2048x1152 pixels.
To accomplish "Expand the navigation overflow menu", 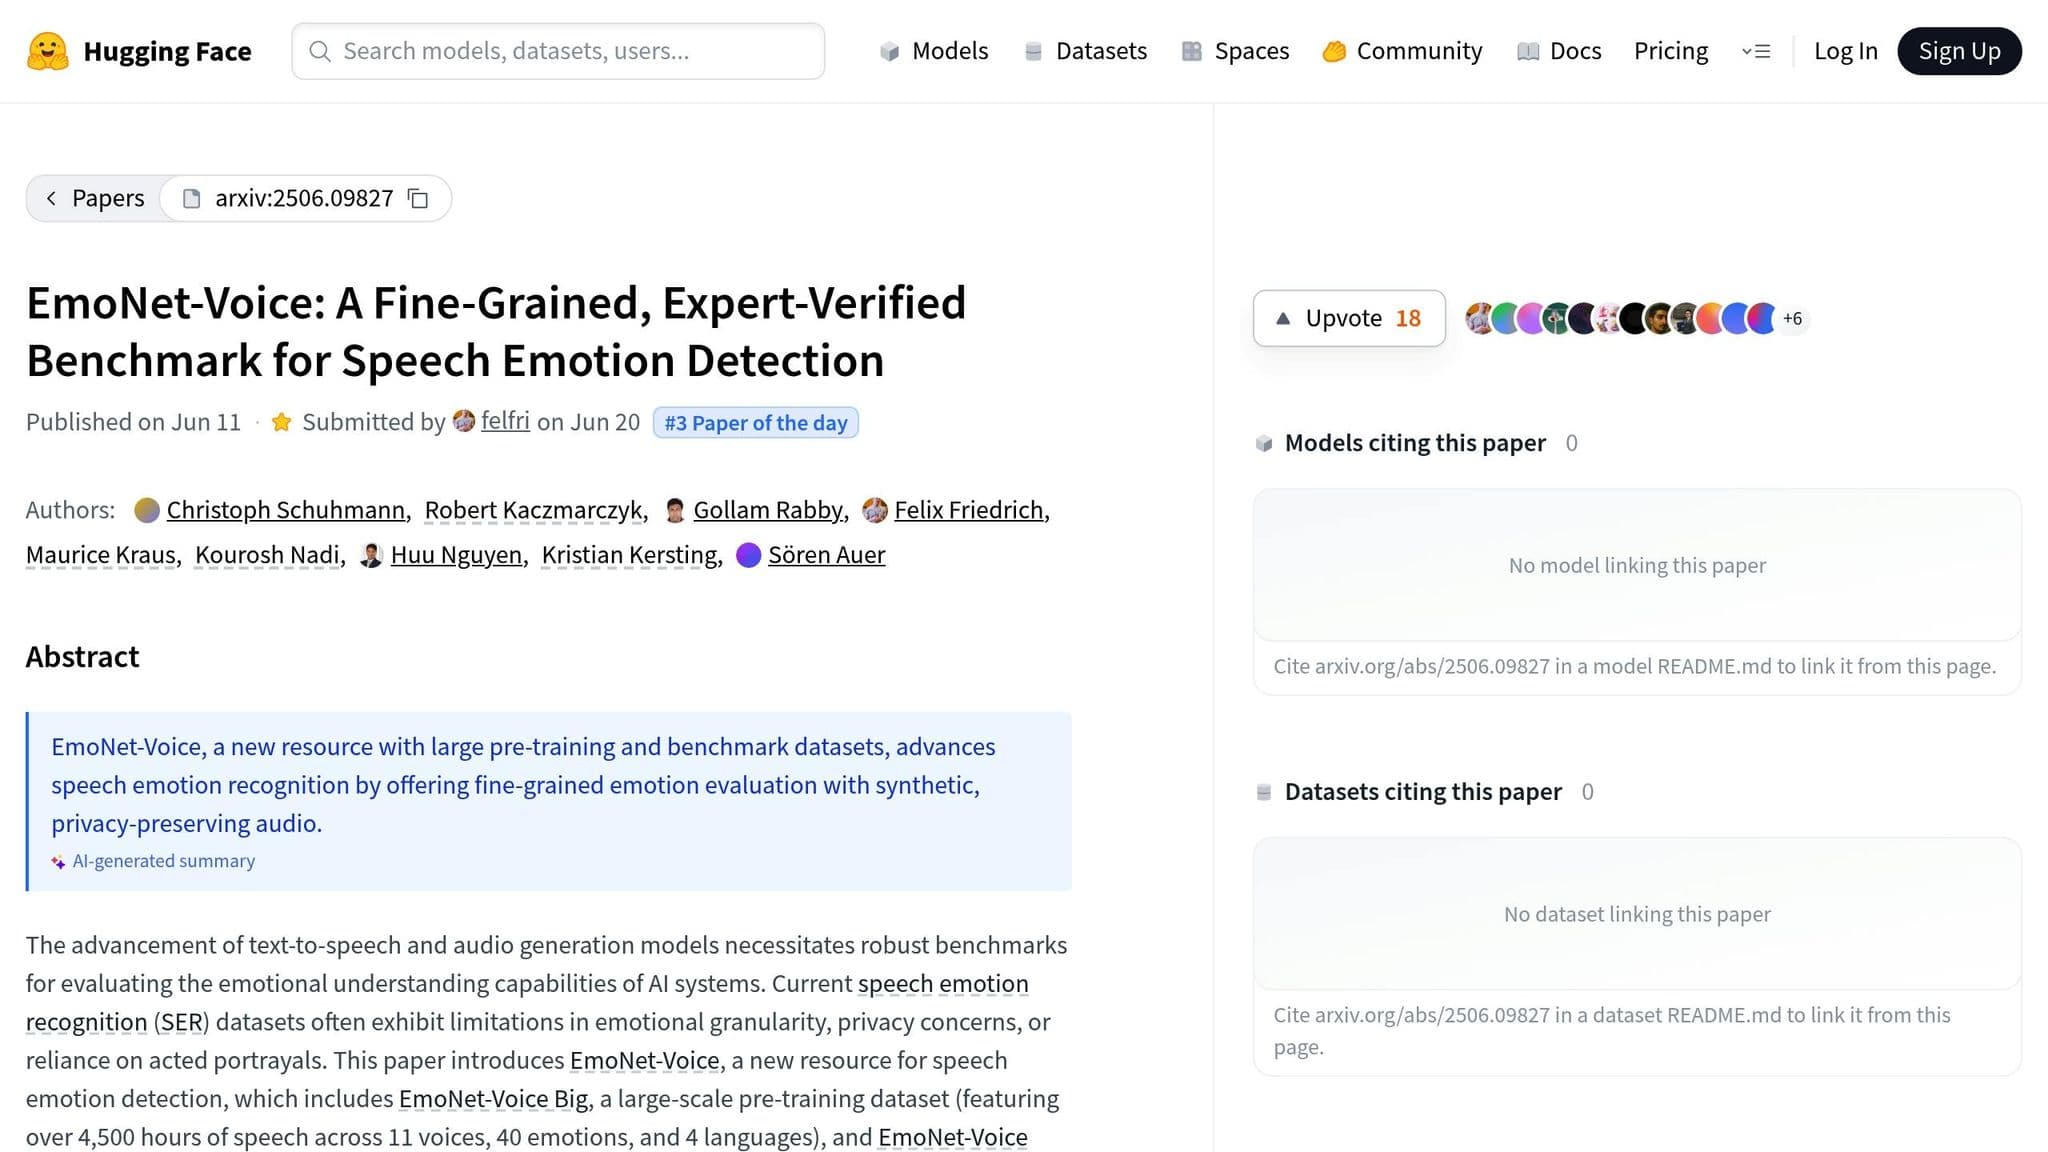I will pos(1756,51).
